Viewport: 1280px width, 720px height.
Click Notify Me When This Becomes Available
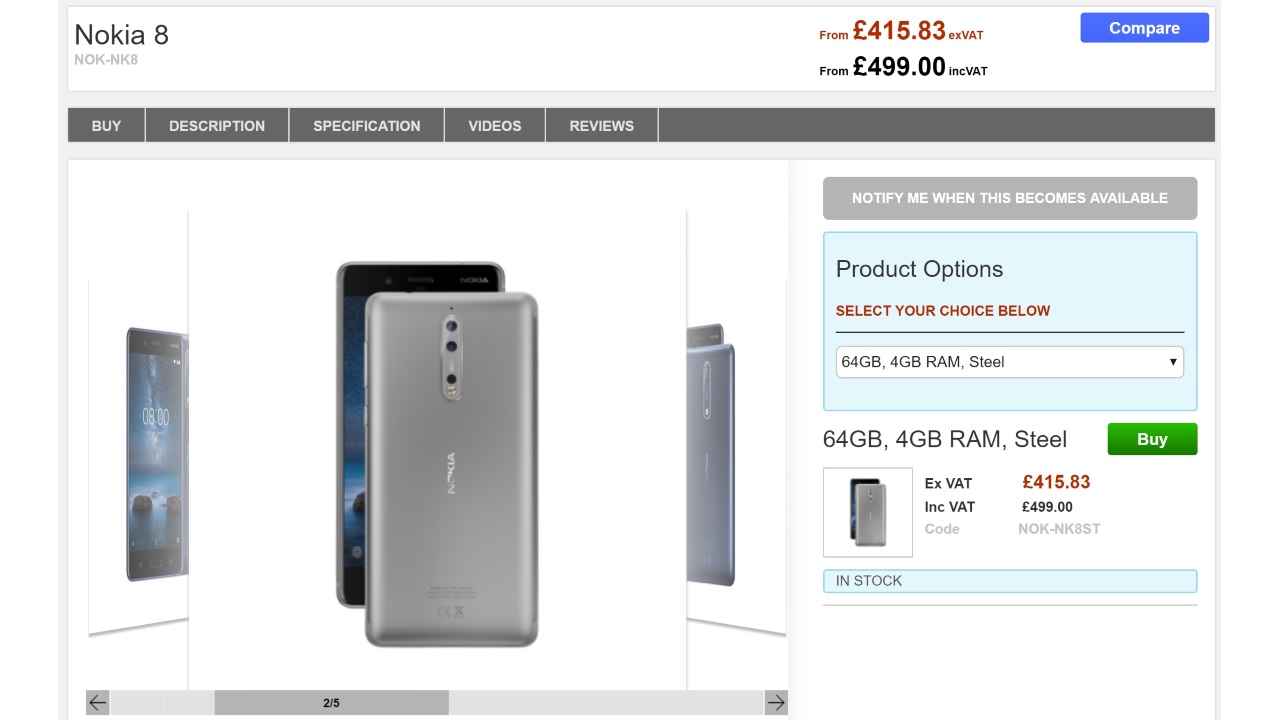[1010, 198]
